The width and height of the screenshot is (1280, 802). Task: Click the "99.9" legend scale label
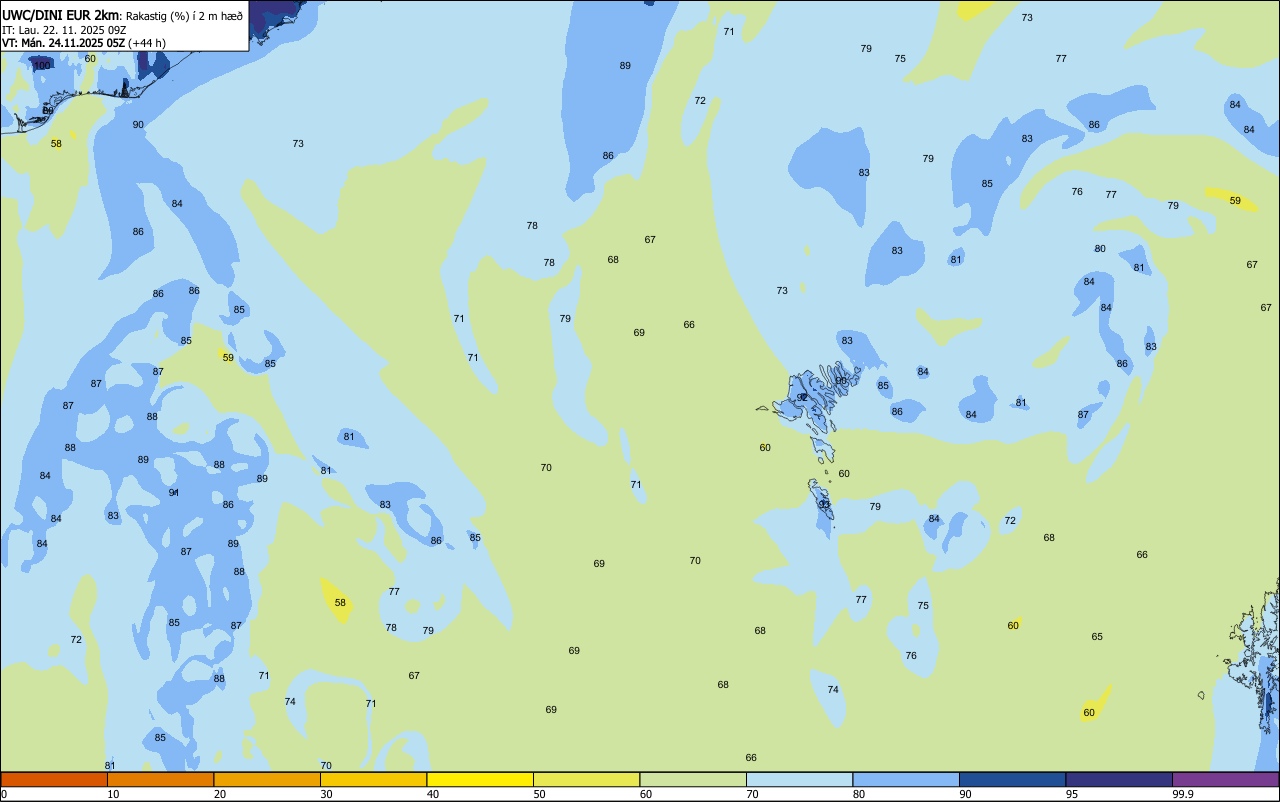pyautogui.click(x=1183, y=794)
